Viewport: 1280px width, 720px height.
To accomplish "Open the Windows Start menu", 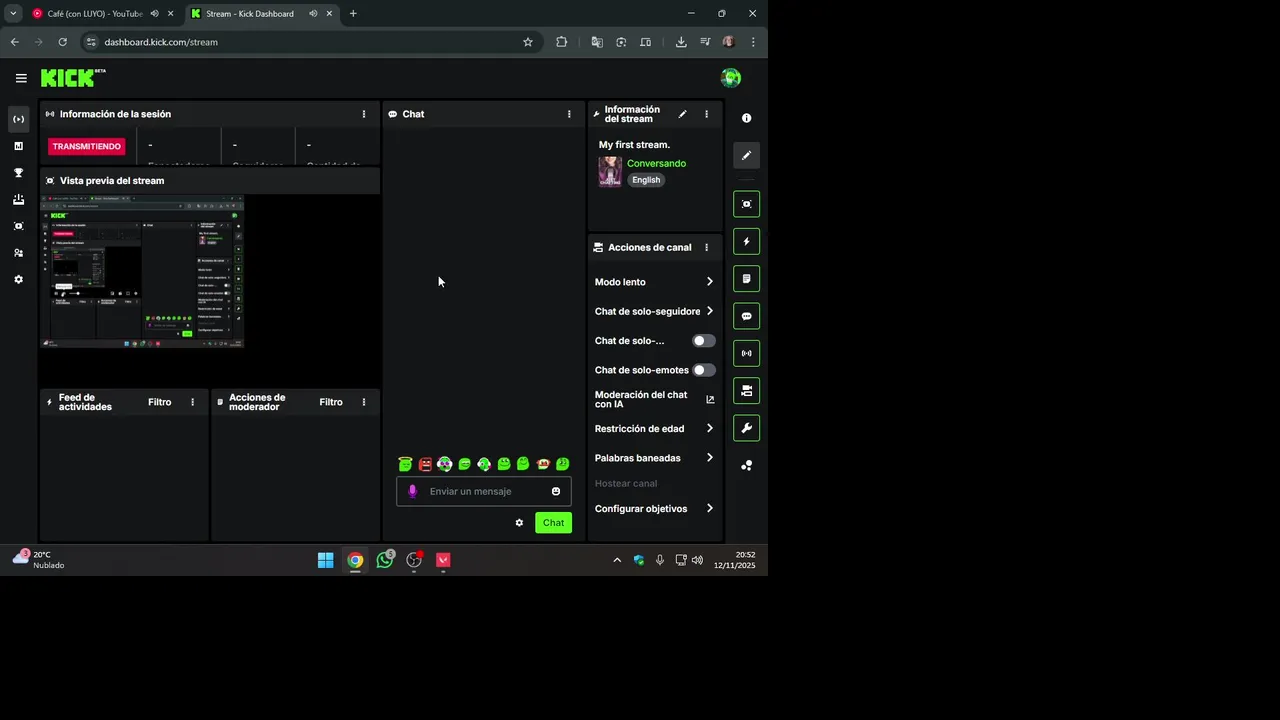I will pyautogui.click(x=325, y=560).
